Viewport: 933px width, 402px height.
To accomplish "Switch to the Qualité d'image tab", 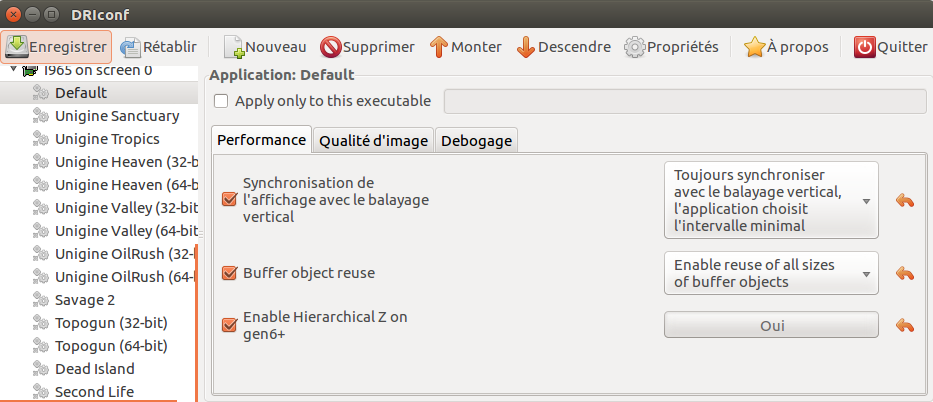I will point(373,141).
